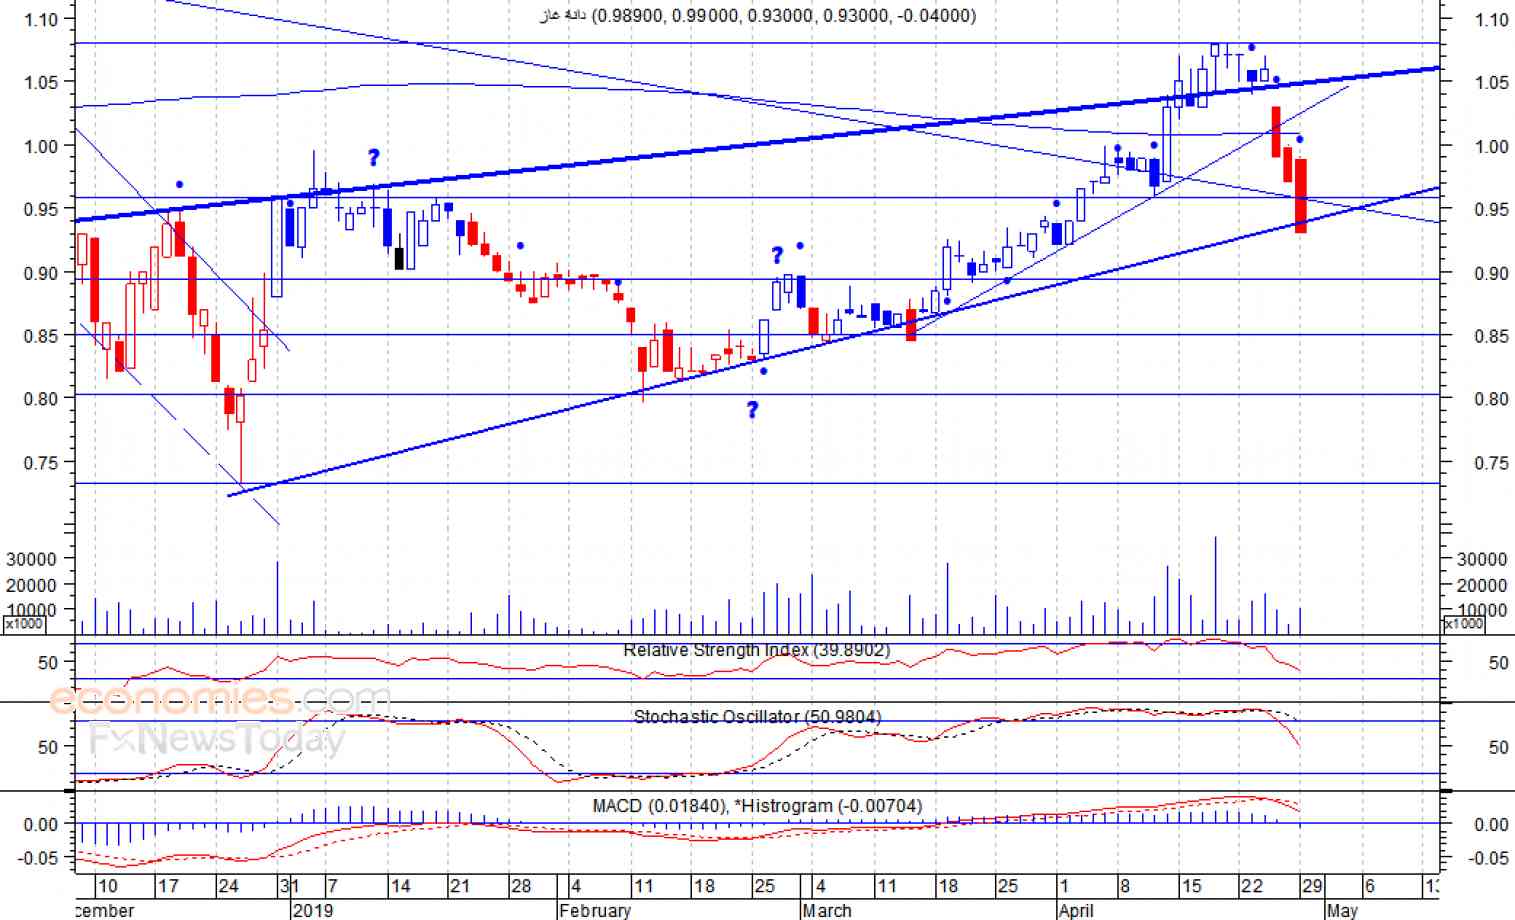Screen dimensions: 1515x920
Task: Click the question mark annotation below the 0.80 line
Action: 753,409
